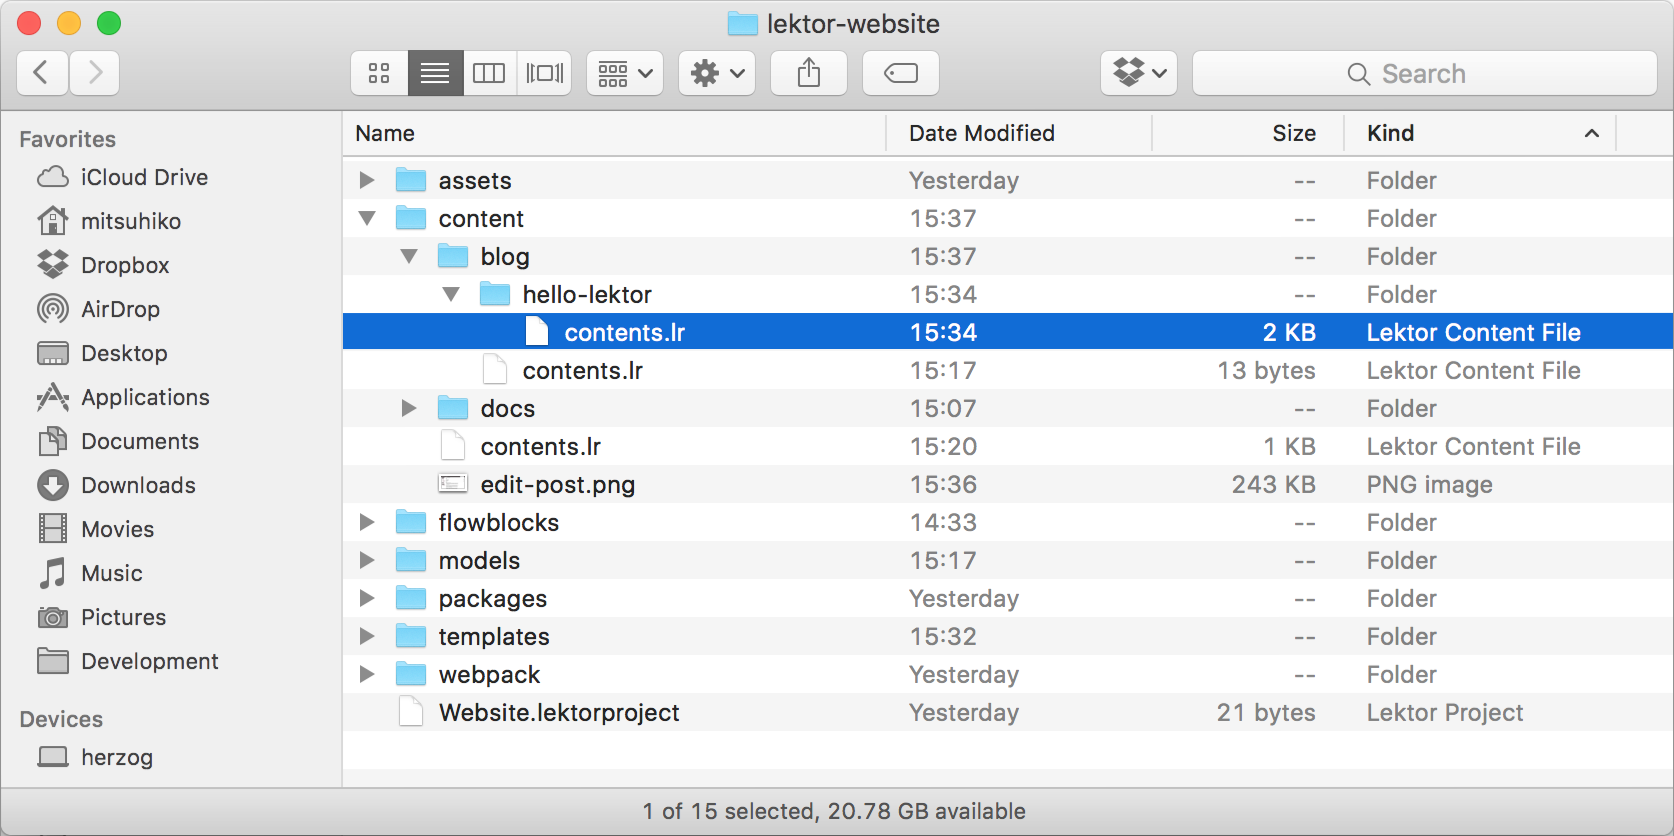Open the Arrange items dropdown
Screen dimensions: 1674x836
click(625, 73)
